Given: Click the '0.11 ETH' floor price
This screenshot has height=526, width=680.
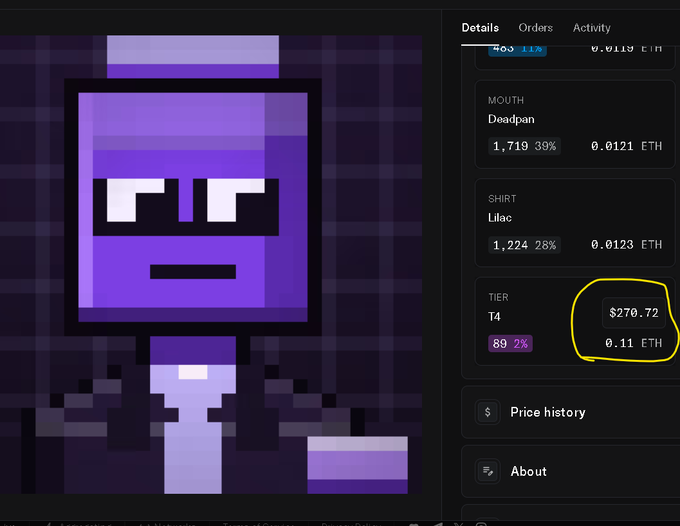Looking at the screenshot, I should click(634, 343).
